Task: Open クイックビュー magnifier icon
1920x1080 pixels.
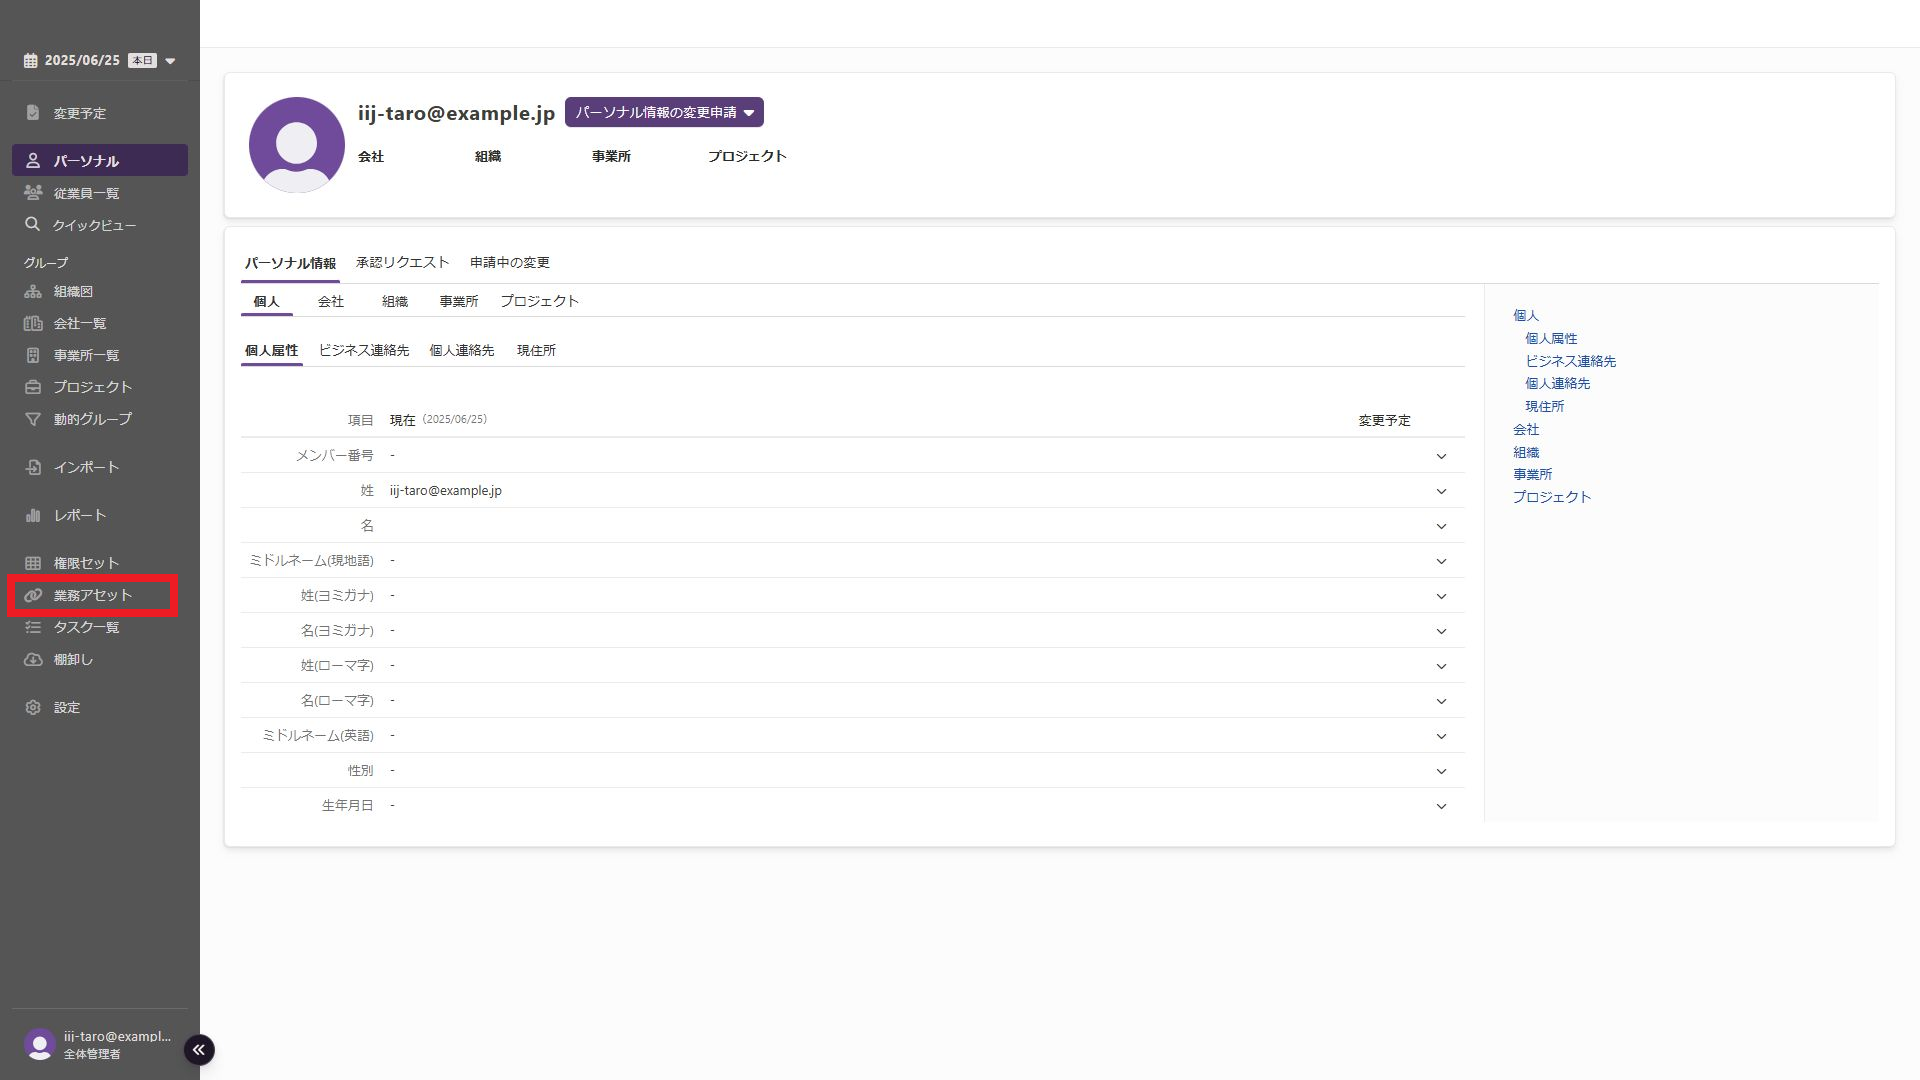Action: click(33, 225)
